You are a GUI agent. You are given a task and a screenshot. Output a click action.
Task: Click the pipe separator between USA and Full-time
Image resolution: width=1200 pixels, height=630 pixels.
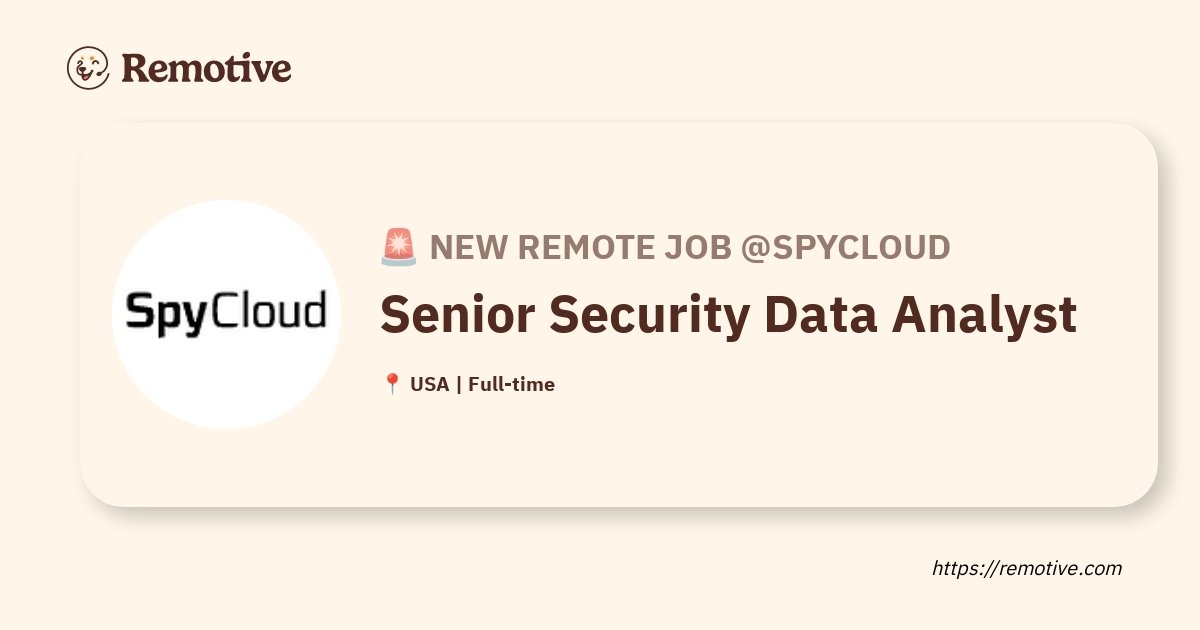coord(458,384)
